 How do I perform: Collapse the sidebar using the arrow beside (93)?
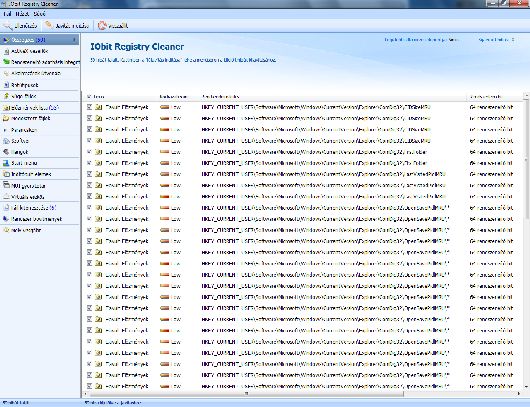[x=74, y=40]
